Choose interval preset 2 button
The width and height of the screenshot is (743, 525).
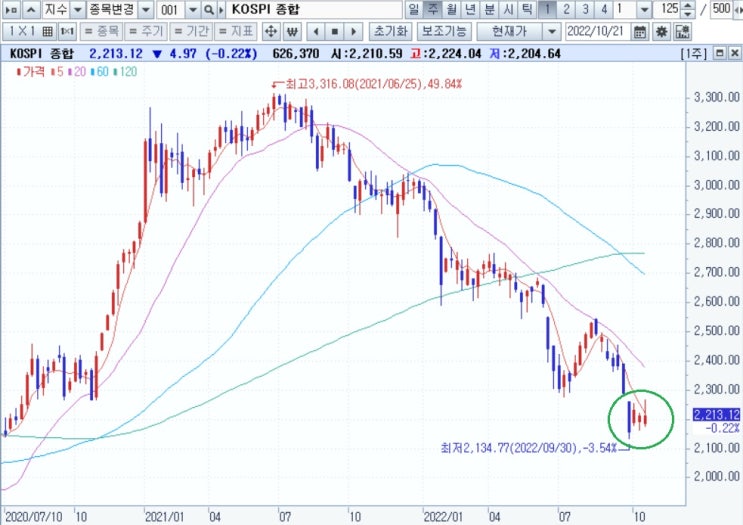(566, 9)
